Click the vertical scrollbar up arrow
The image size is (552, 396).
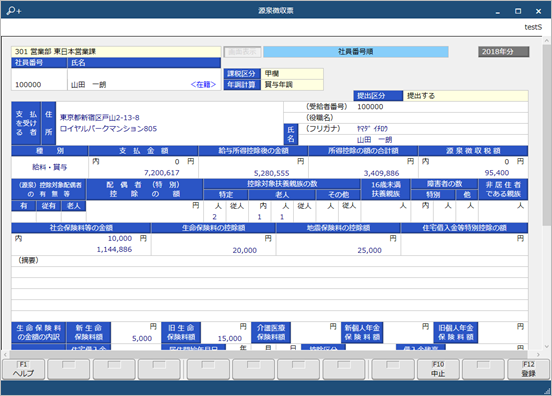[546, 40]
